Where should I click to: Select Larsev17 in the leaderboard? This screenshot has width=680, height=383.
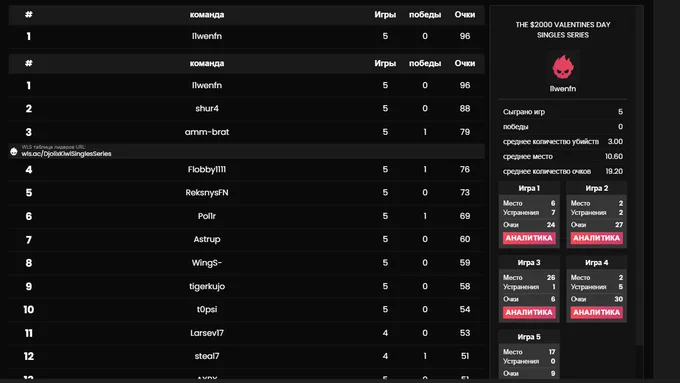pyautogui.click(x=207, y=333)
